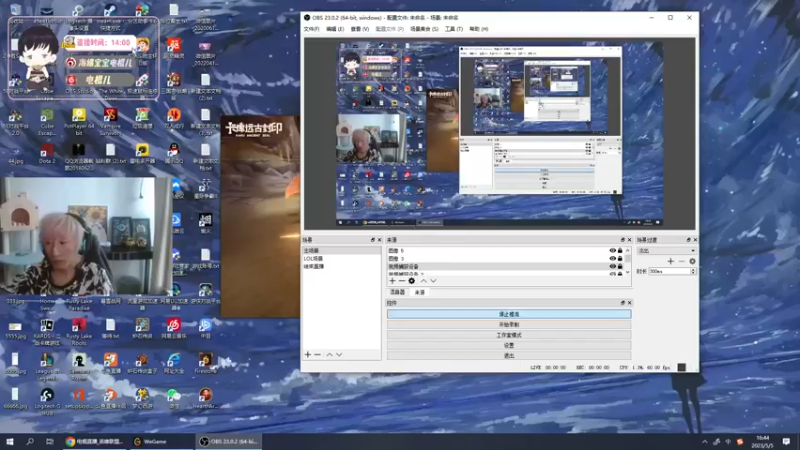
Task: Close the Scenes dock panel
Action: (379, 240)
